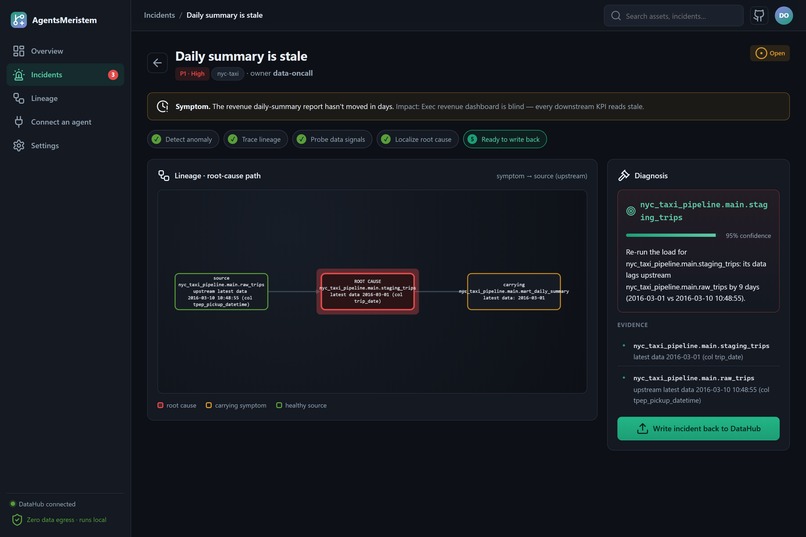Click the 95% confidence progress bar
806x537 pixels.
coord(671,235)
